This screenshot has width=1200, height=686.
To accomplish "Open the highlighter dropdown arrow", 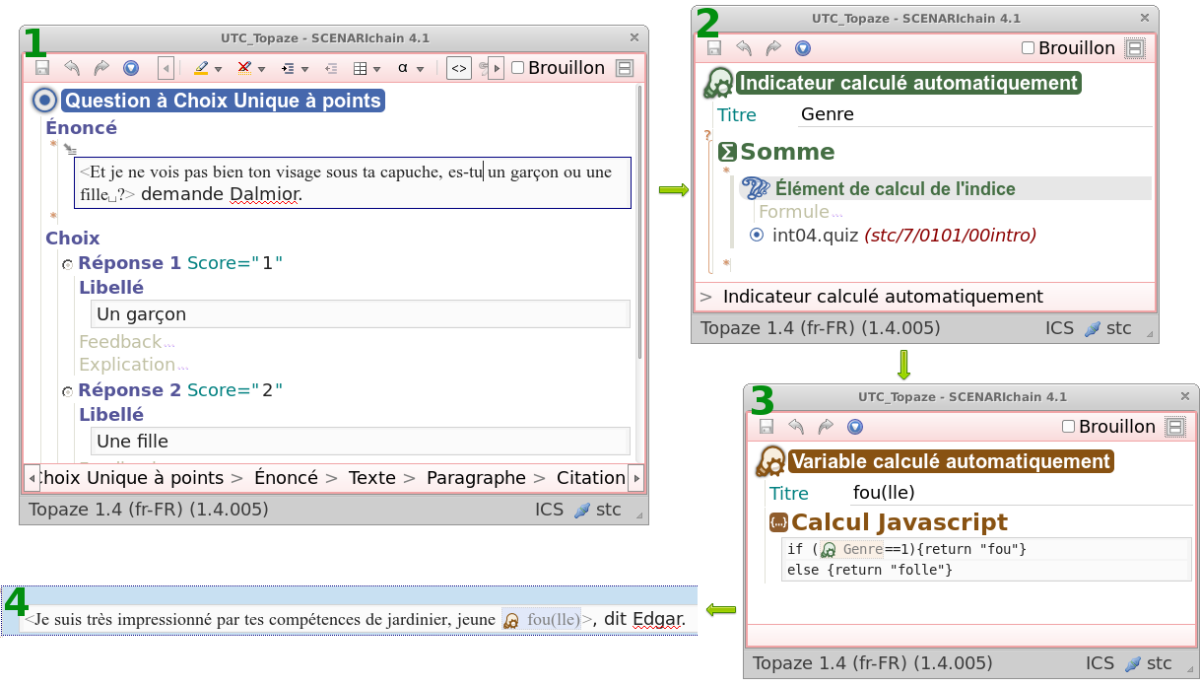I will tap(218, 69).
